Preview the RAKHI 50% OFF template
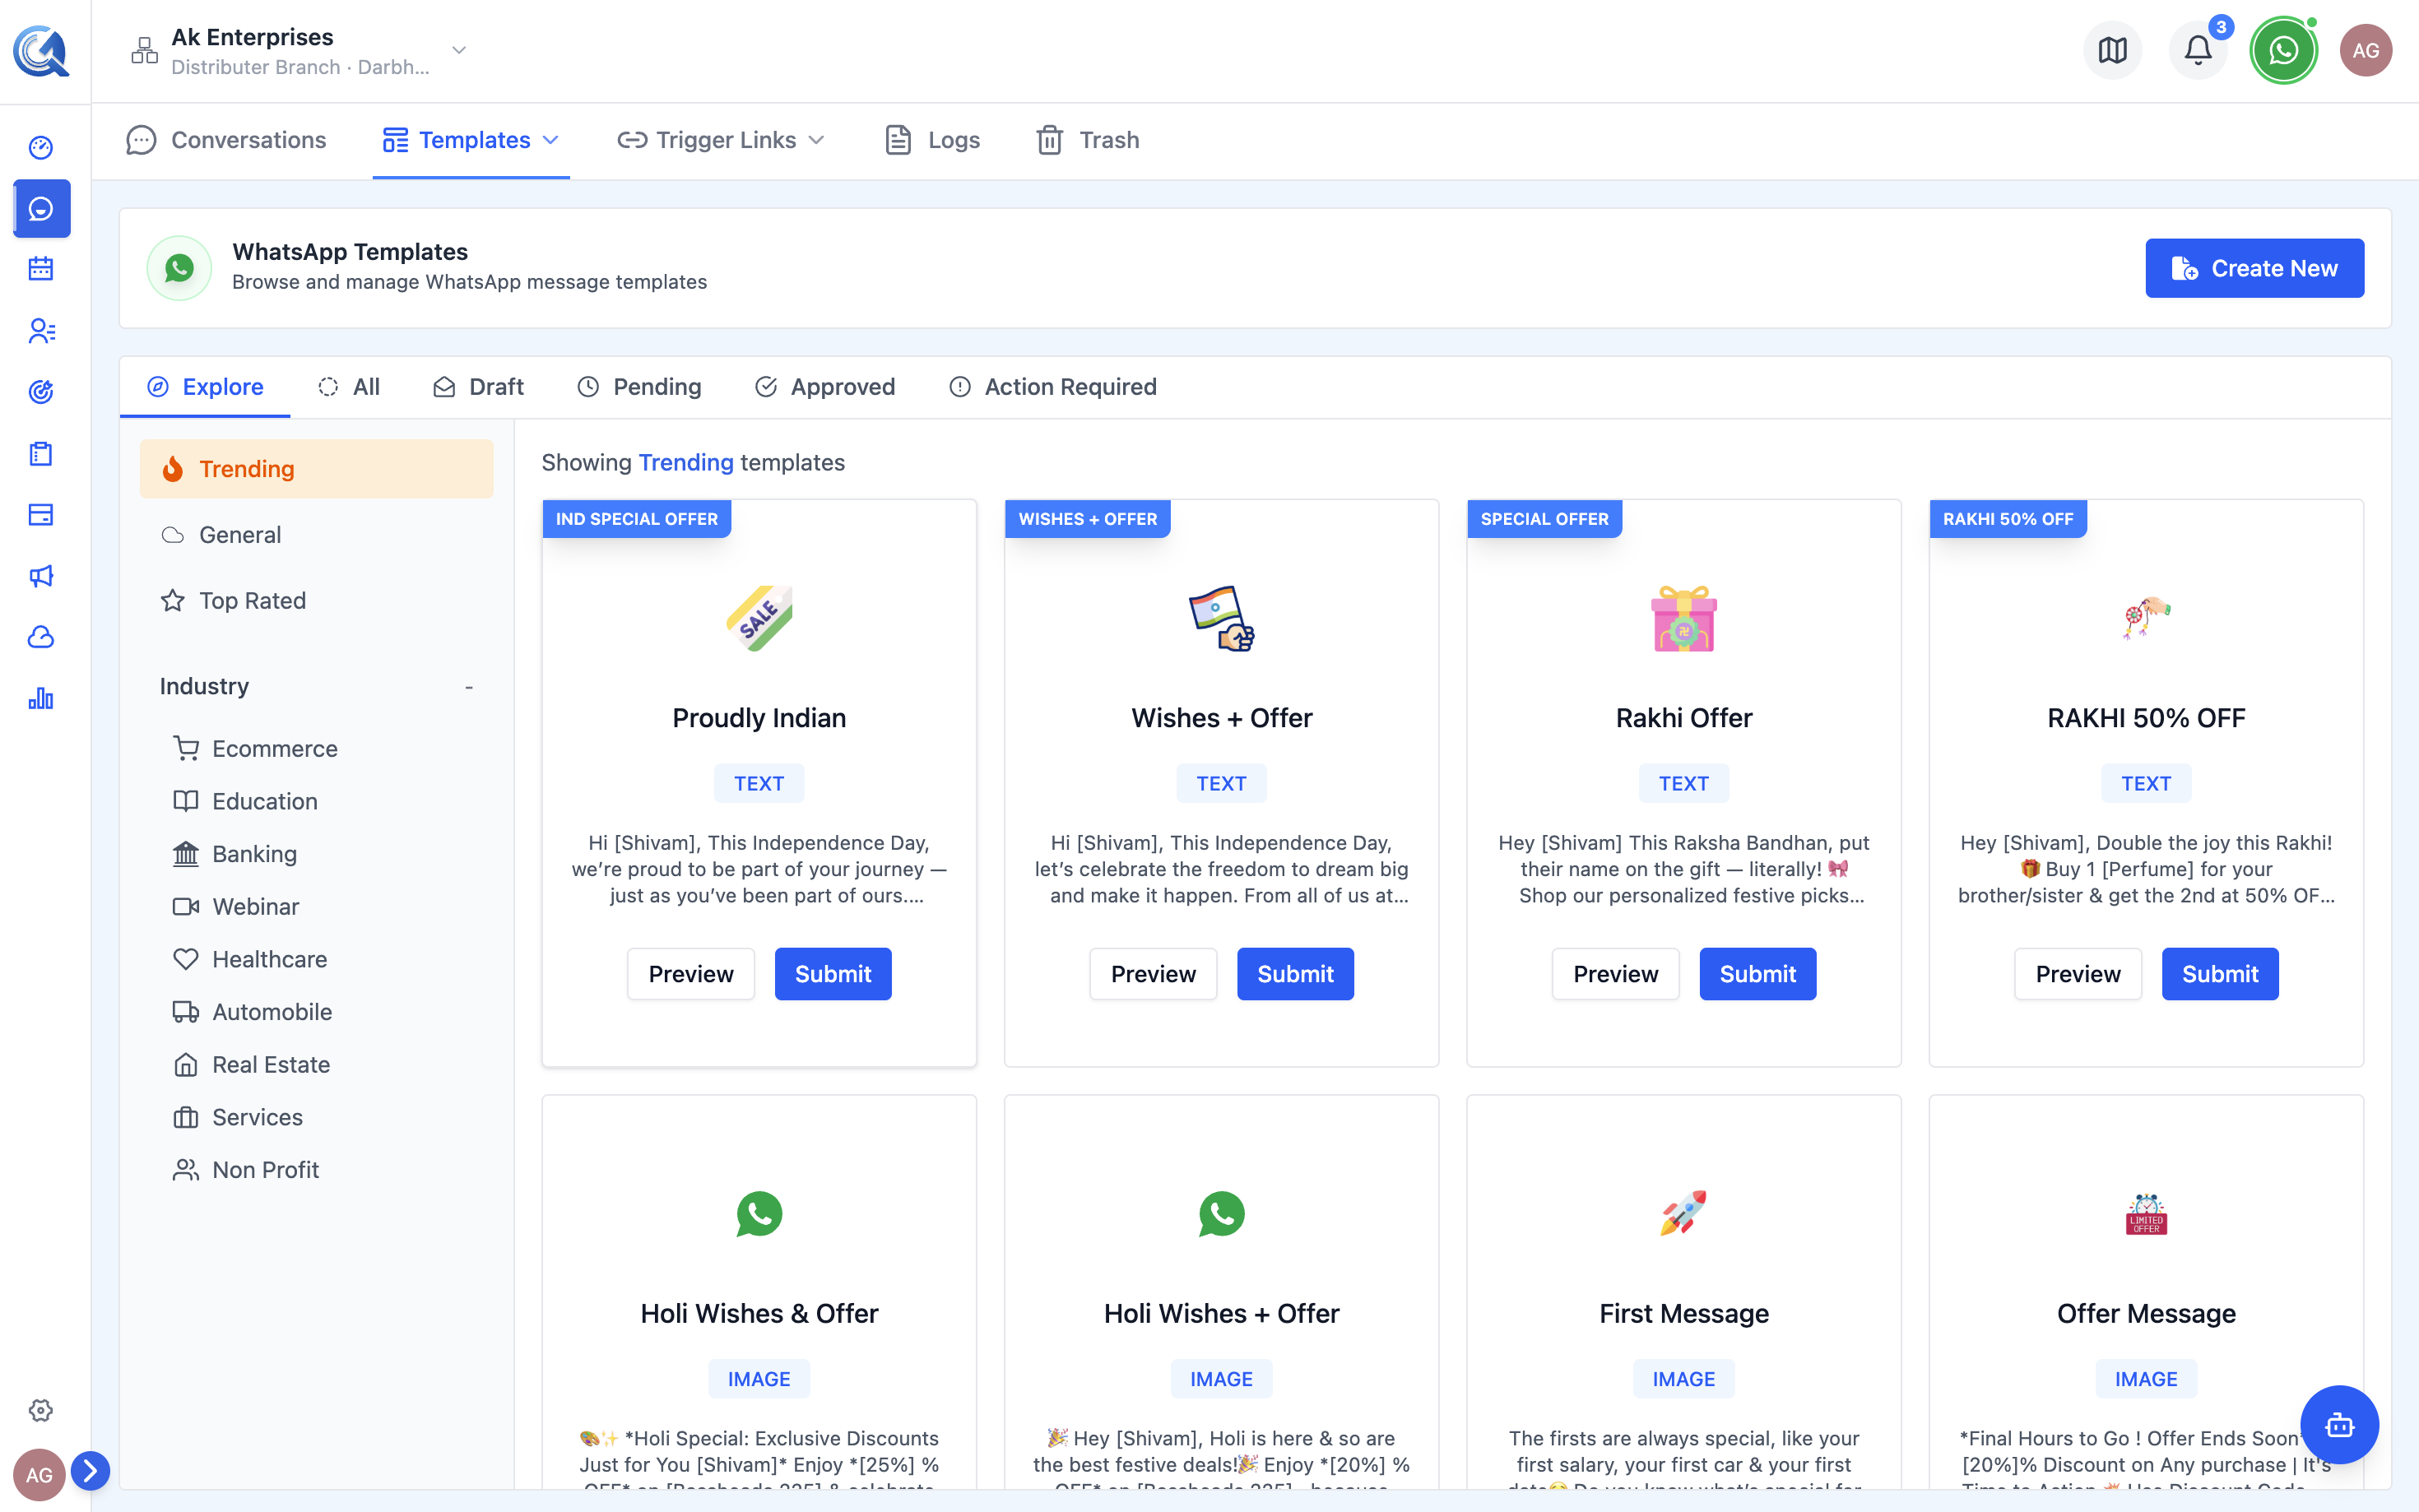This screenshot has width=2419, height=1512. point(2078,974)
